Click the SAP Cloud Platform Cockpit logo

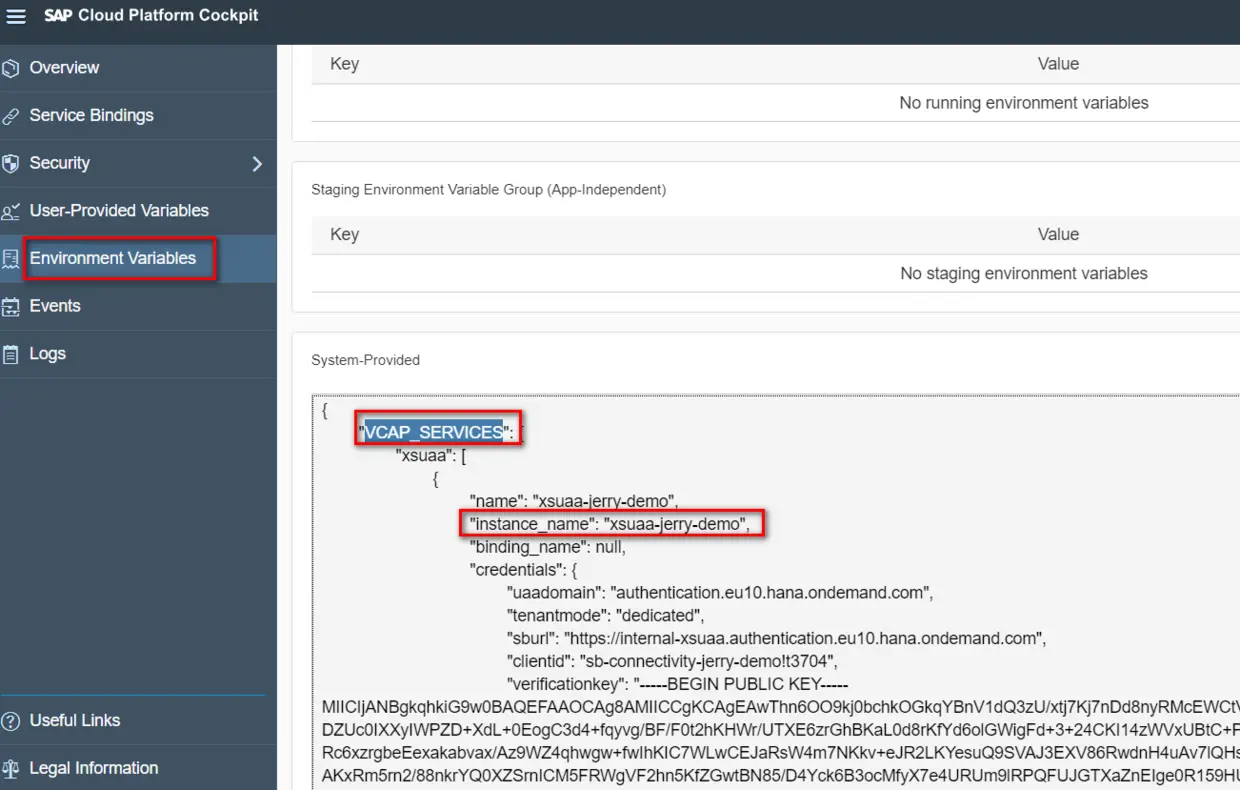(152, 16)
